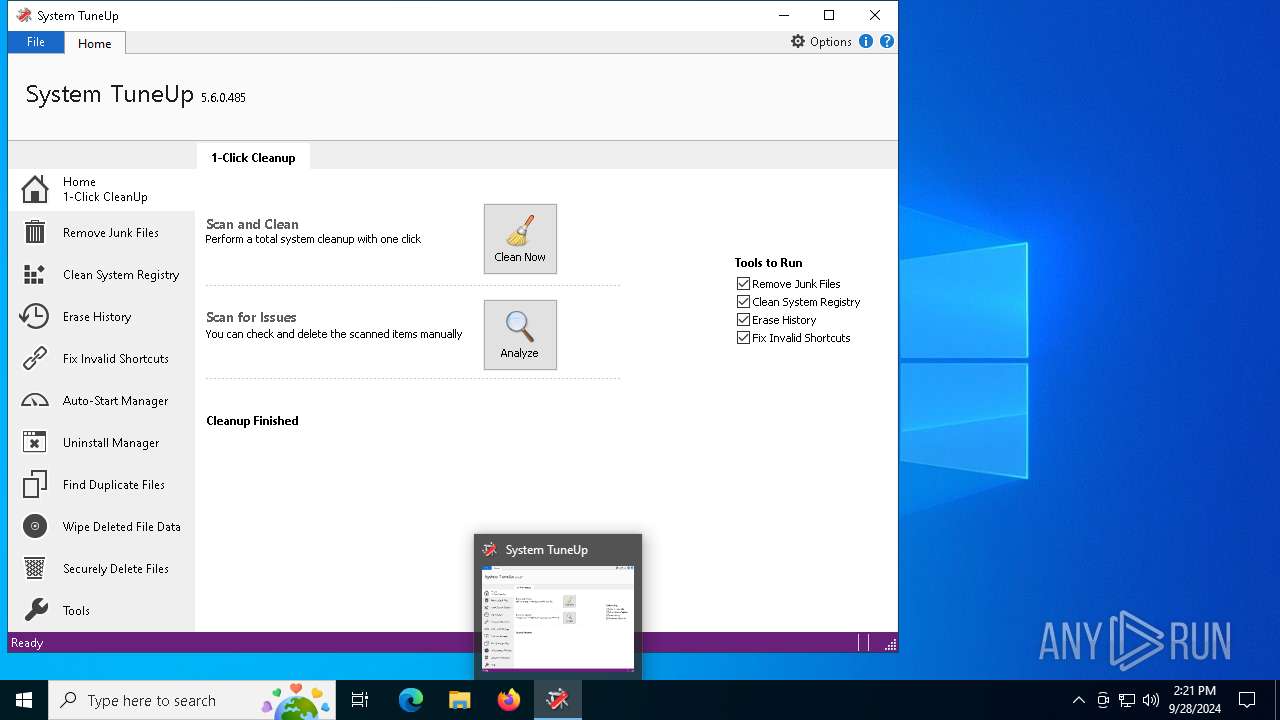Select Tools sidebar label
The image size is (1280, 720).
pos(76,610)
